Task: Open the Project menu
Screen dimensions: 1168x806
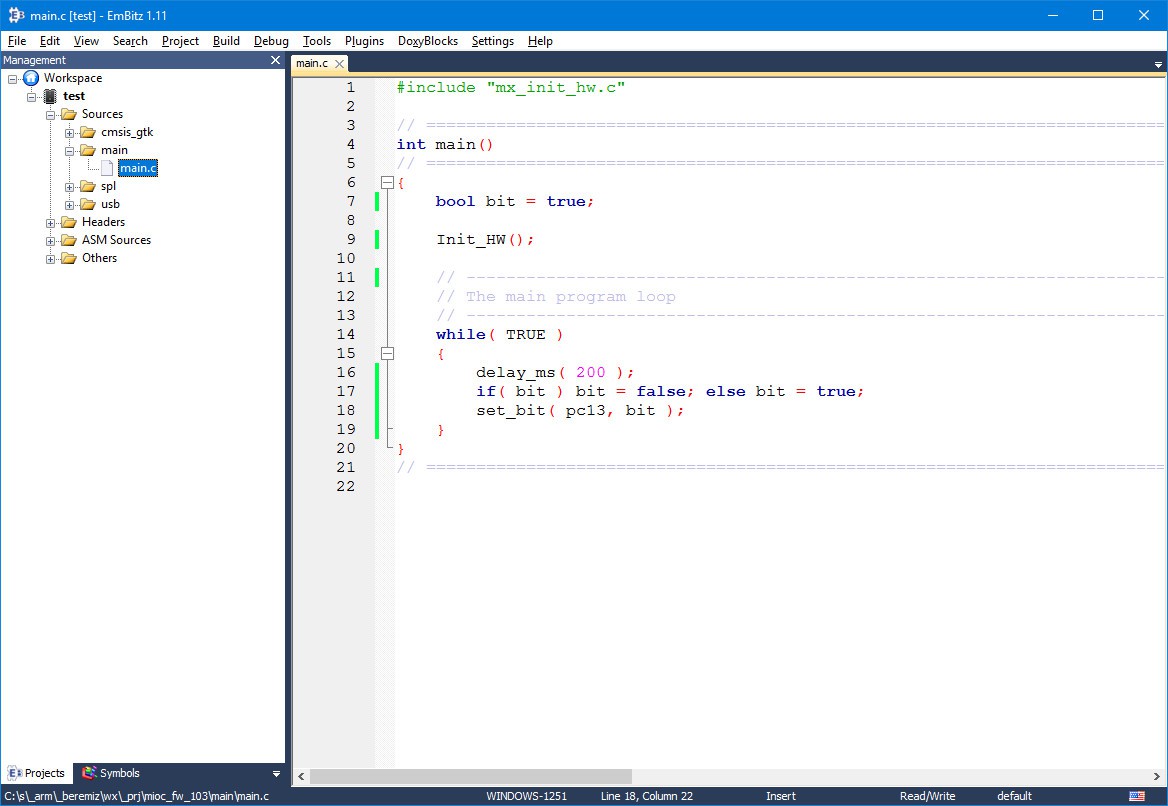Action: [x=180, y=41]
